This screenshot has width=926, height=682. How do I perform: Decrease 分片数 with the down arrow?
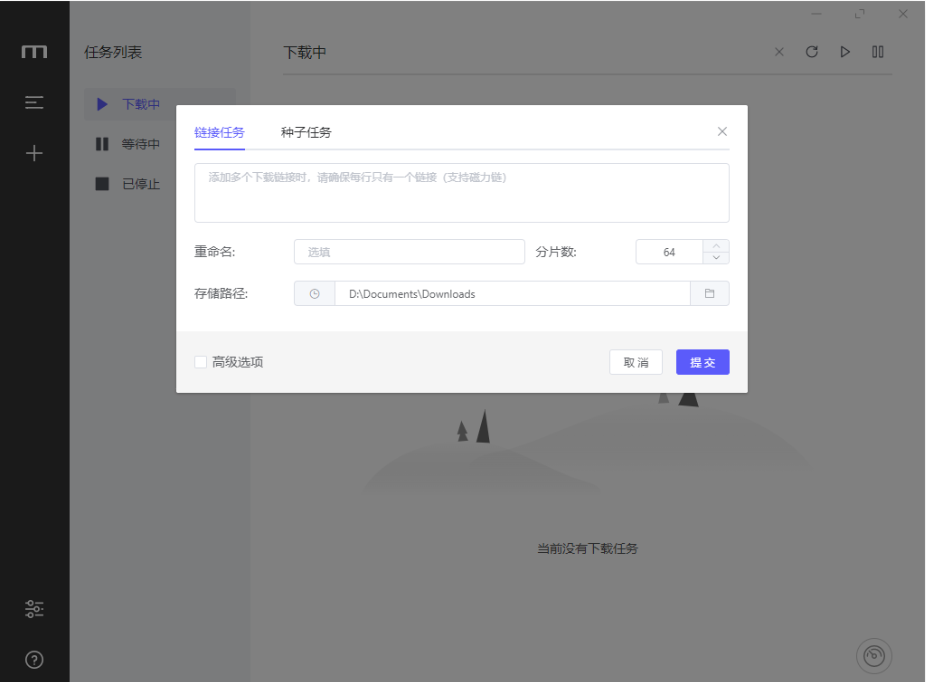tap(716, 258)
